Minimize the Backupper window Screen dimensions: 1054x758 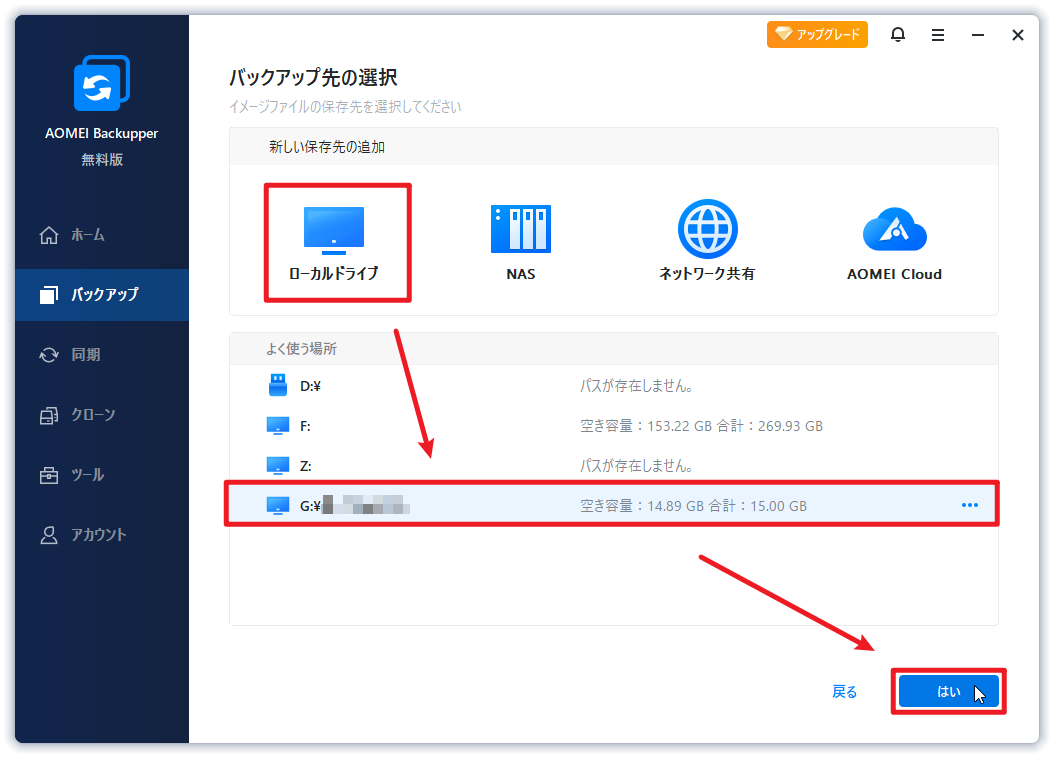click(x=978, y=35)
